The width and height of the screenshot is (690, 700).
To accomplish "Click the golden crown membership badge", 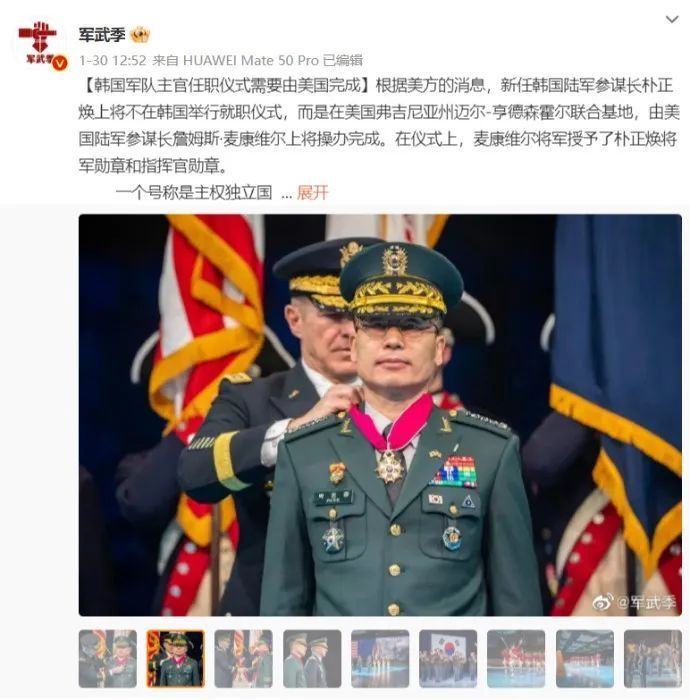I will tap(140, 35).
